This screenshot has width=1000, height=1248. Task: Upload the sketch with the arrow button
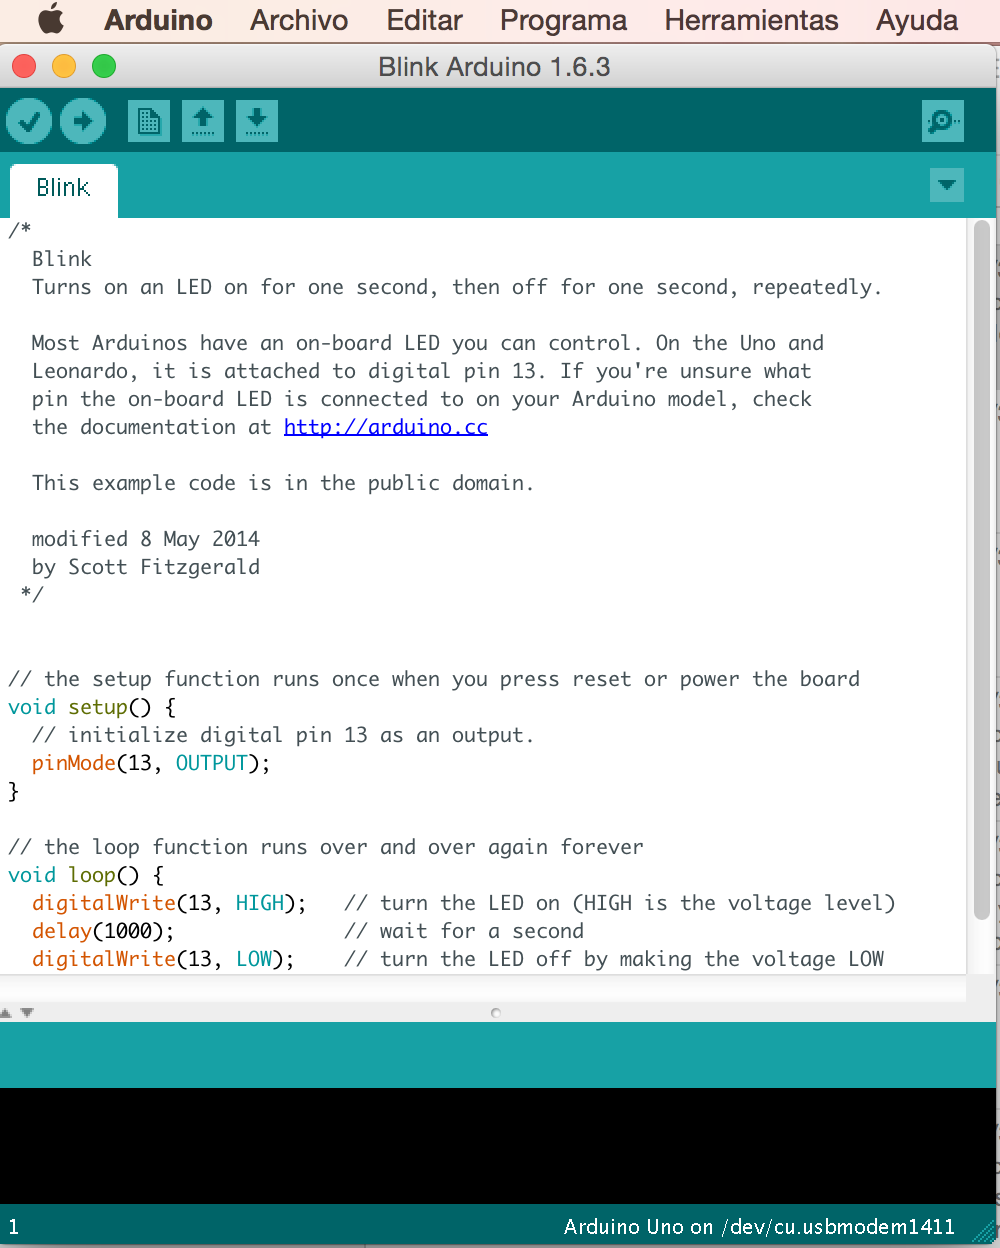[x=83, y=122]
